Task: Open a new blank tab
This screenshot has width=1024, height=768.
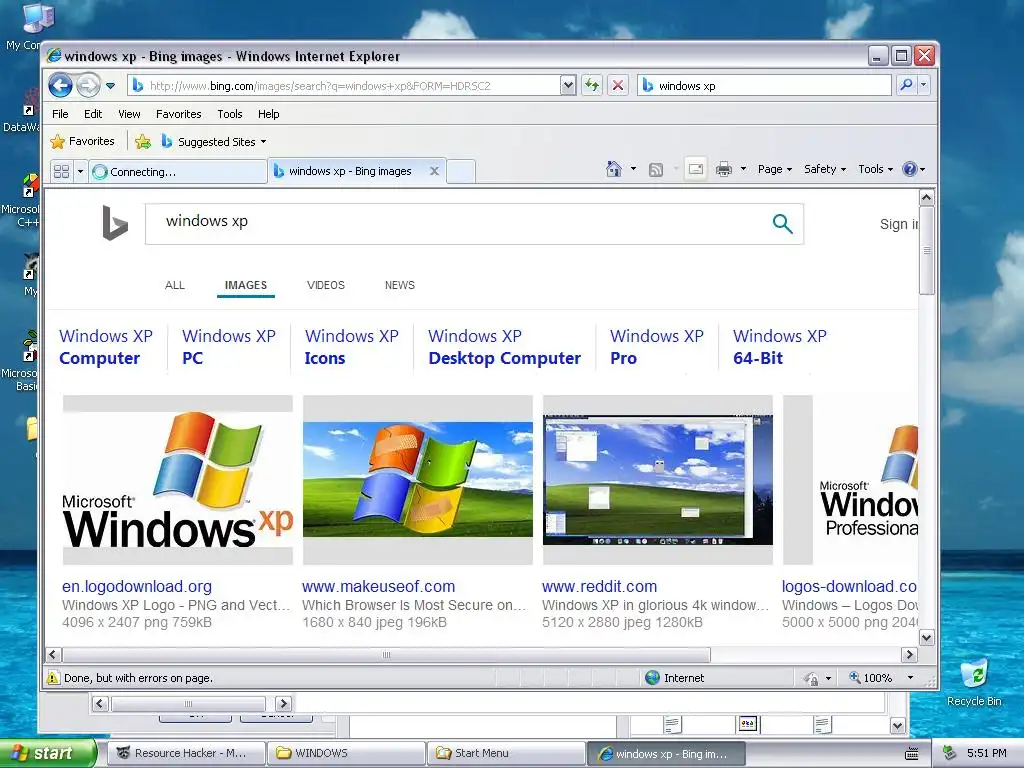Action: click(461, 171)
